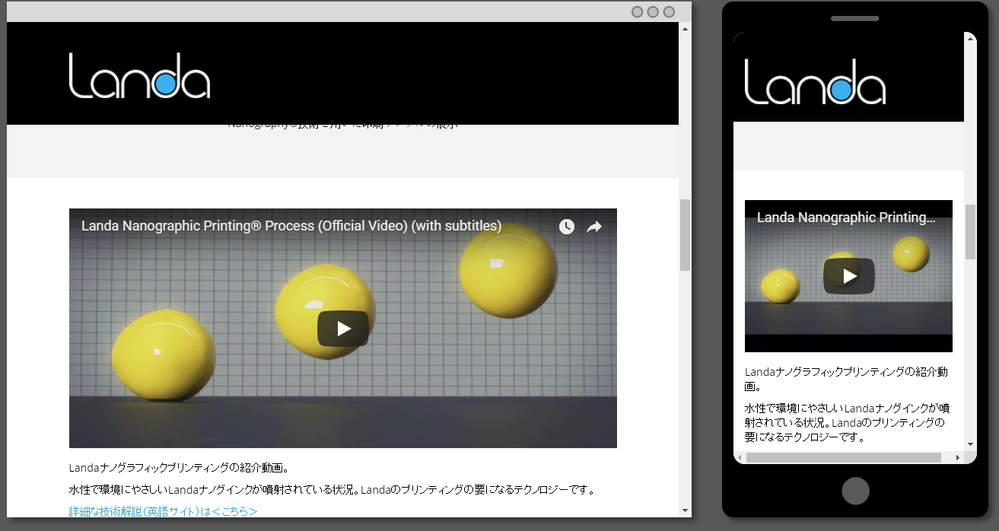Click the Landa logo in desktop header
999x531 pixels.
[x=140, y=76]
